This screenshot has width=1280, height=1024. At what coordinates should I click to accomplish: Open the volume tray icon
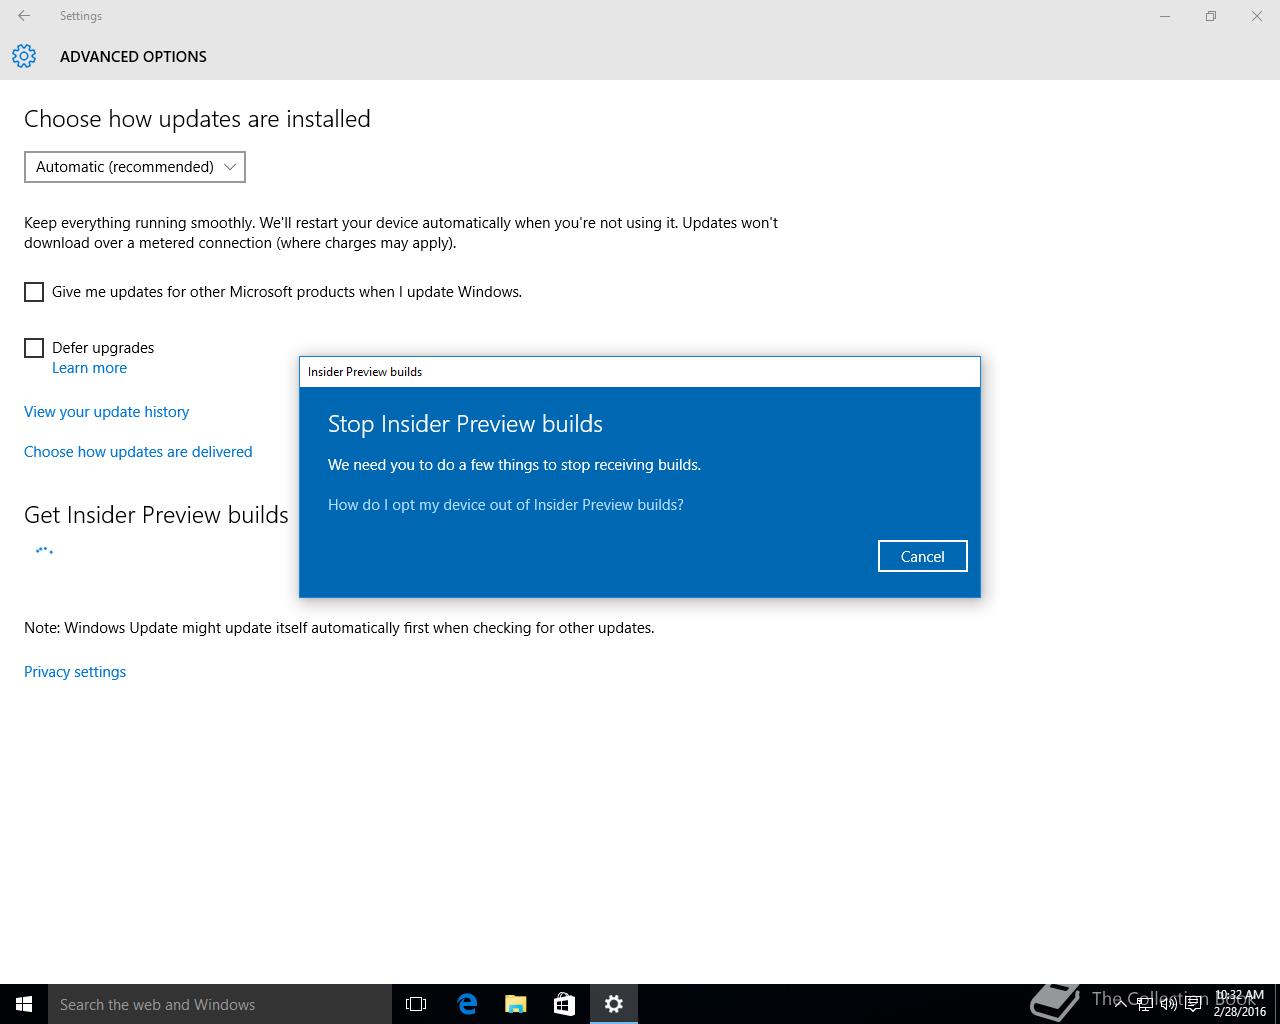coord(1169,1004)
